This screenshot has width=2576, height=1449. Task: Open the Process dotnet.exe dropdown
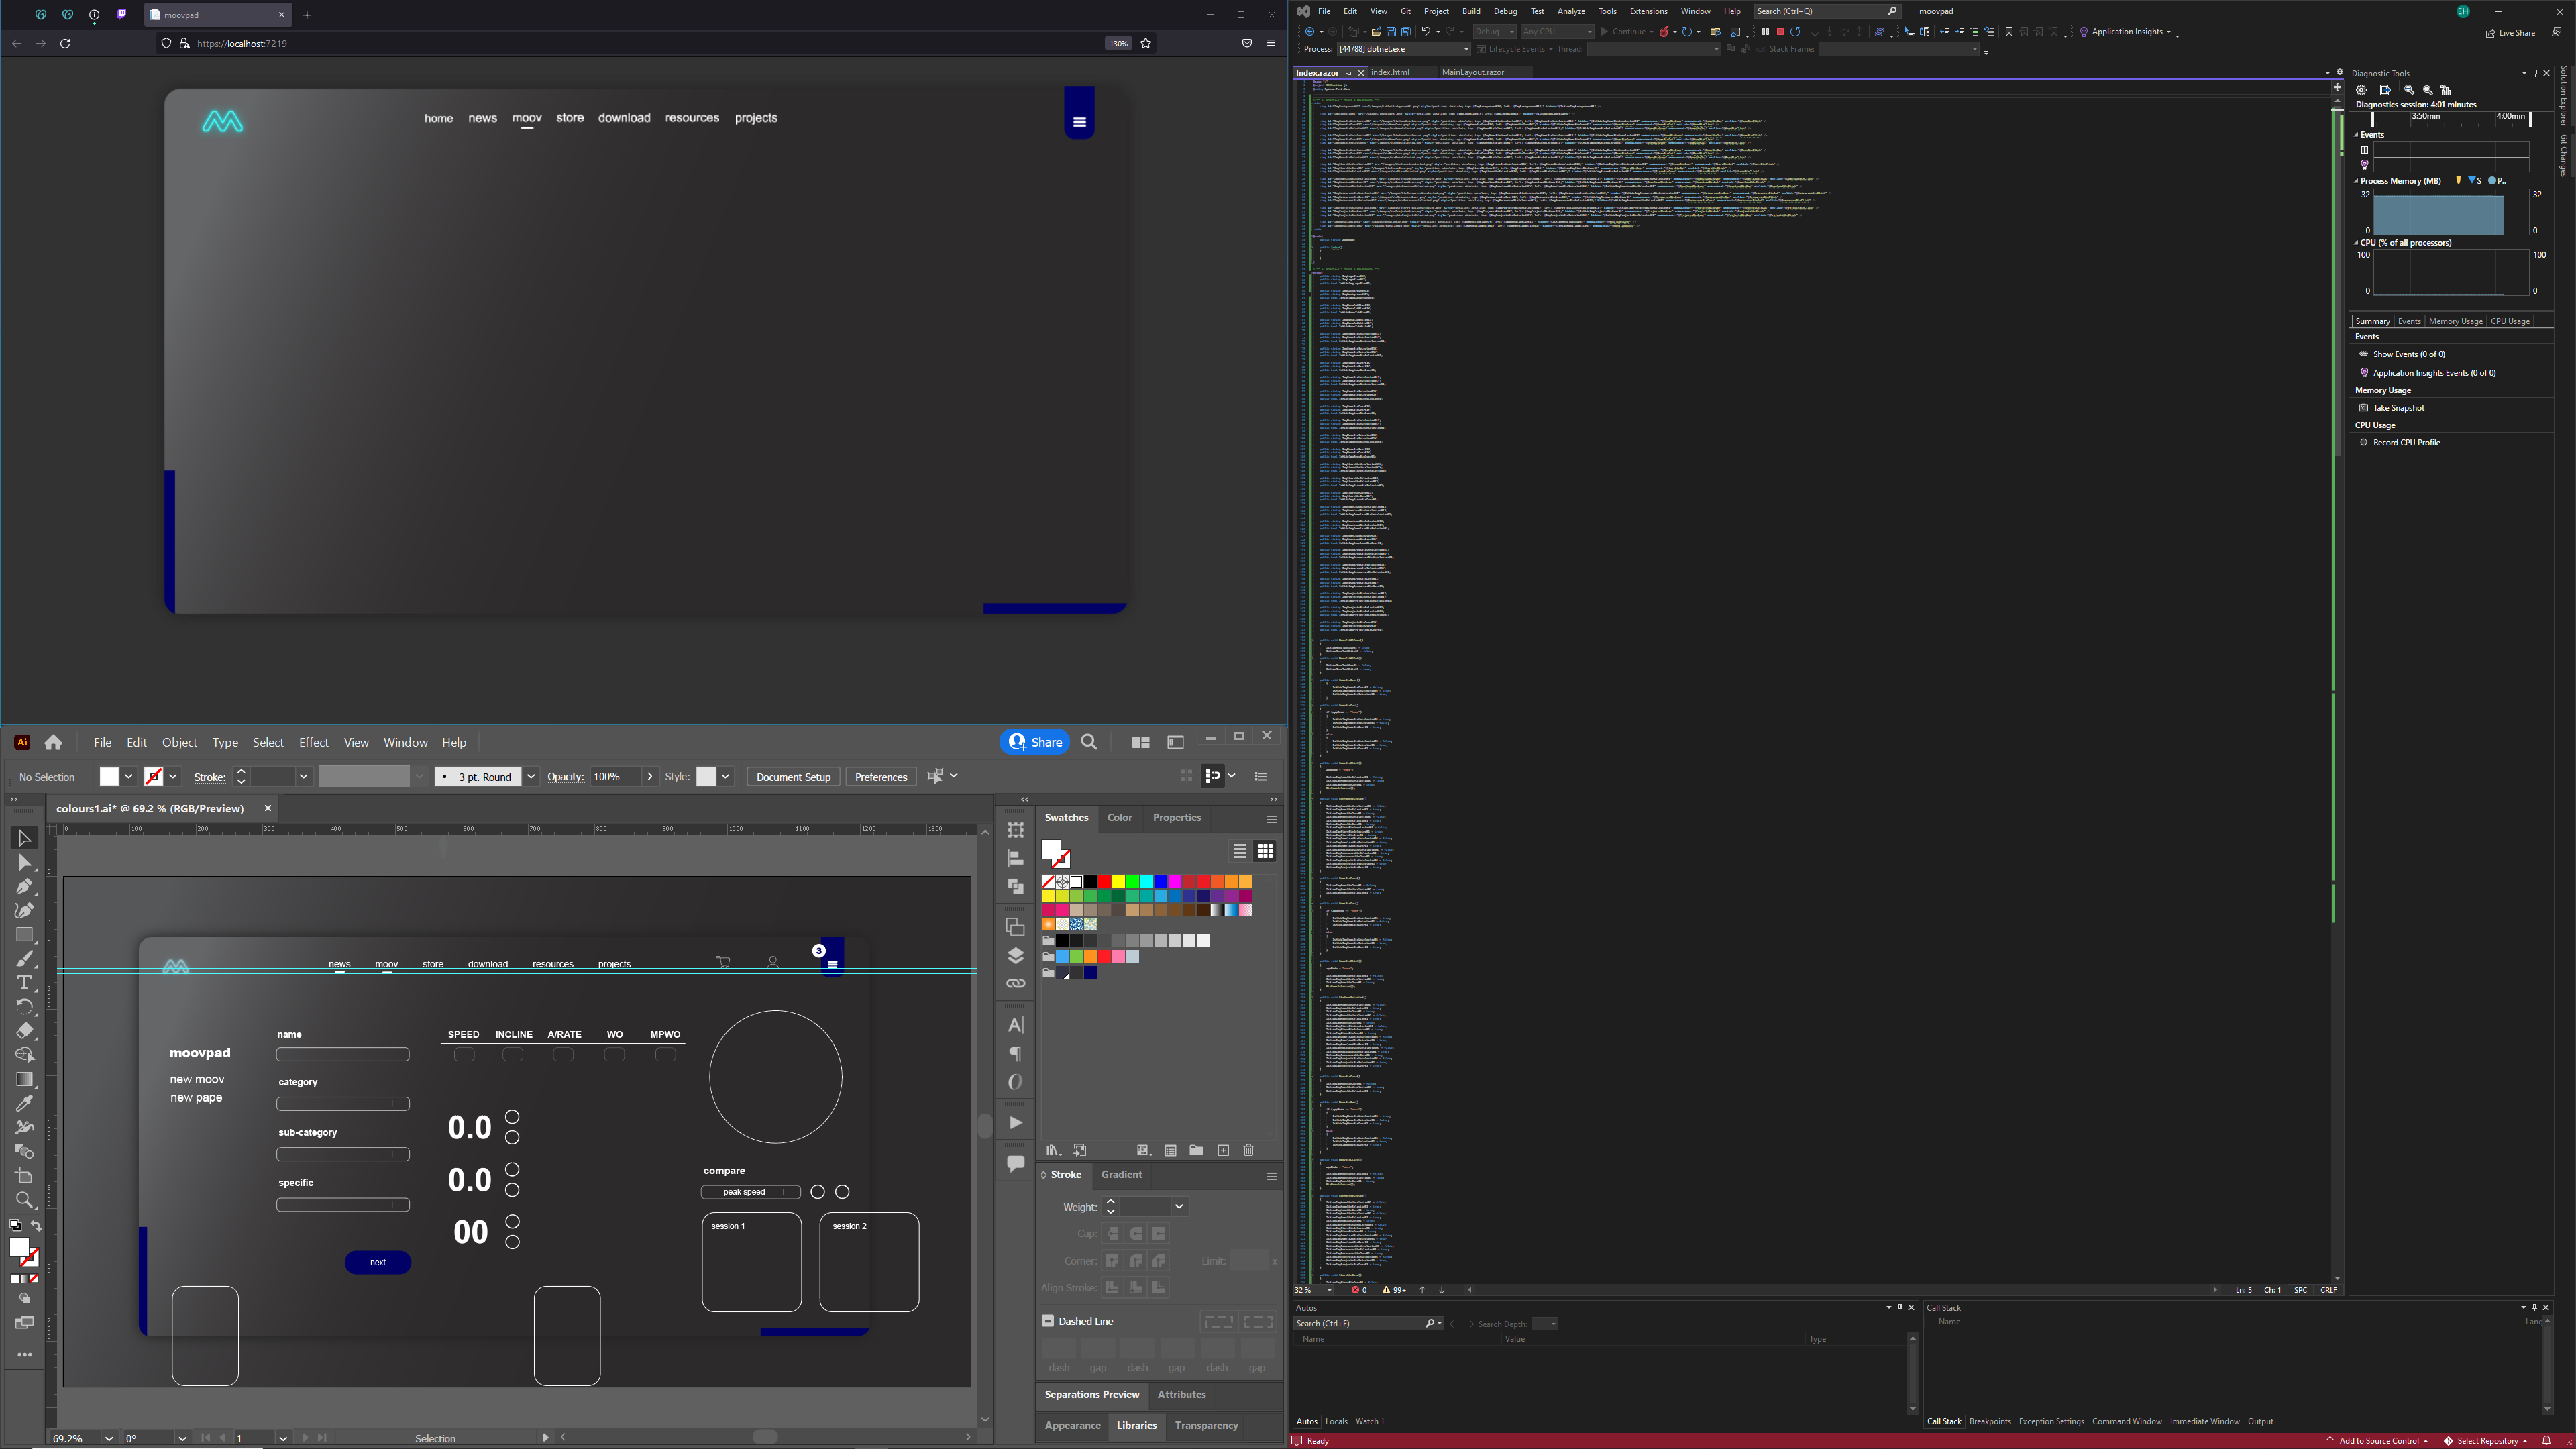[1466, 49]
